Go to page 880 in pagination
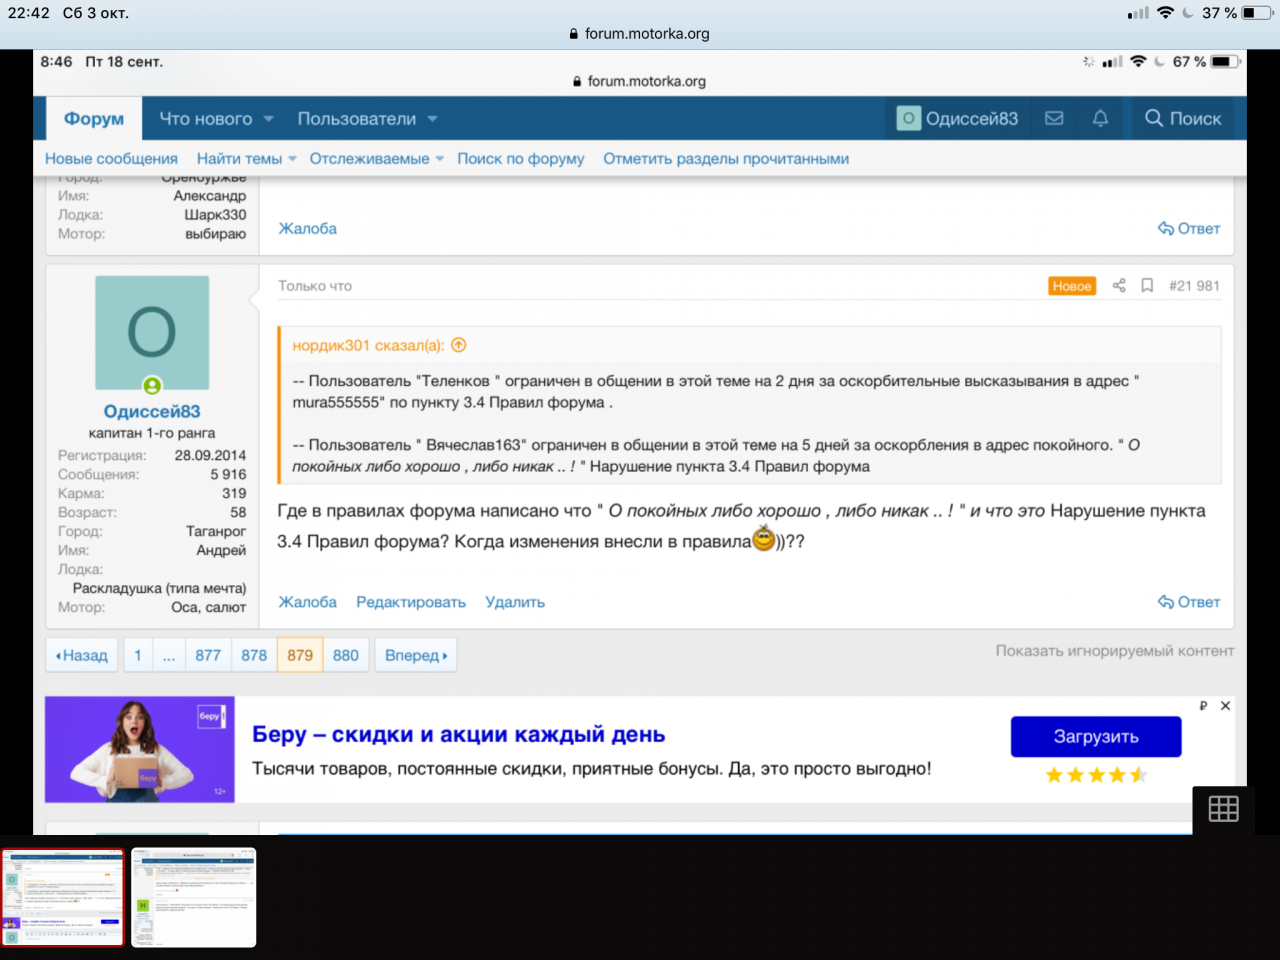The height and width of the screenshot is (960, 1280). [x=345, y=655]
